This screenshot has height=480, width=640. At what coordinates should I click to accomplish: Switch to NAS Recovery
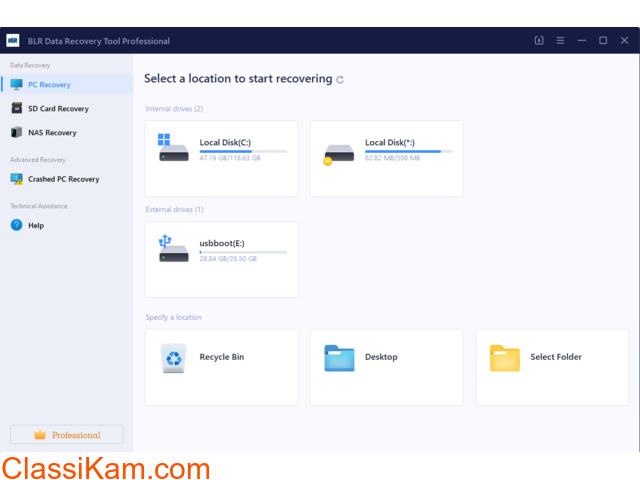click(67, 133)
